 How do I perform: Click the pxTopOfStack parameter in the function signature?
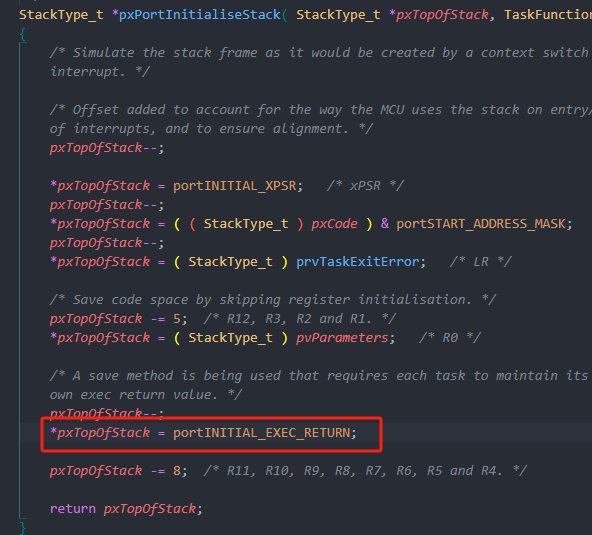coord(442,15)
